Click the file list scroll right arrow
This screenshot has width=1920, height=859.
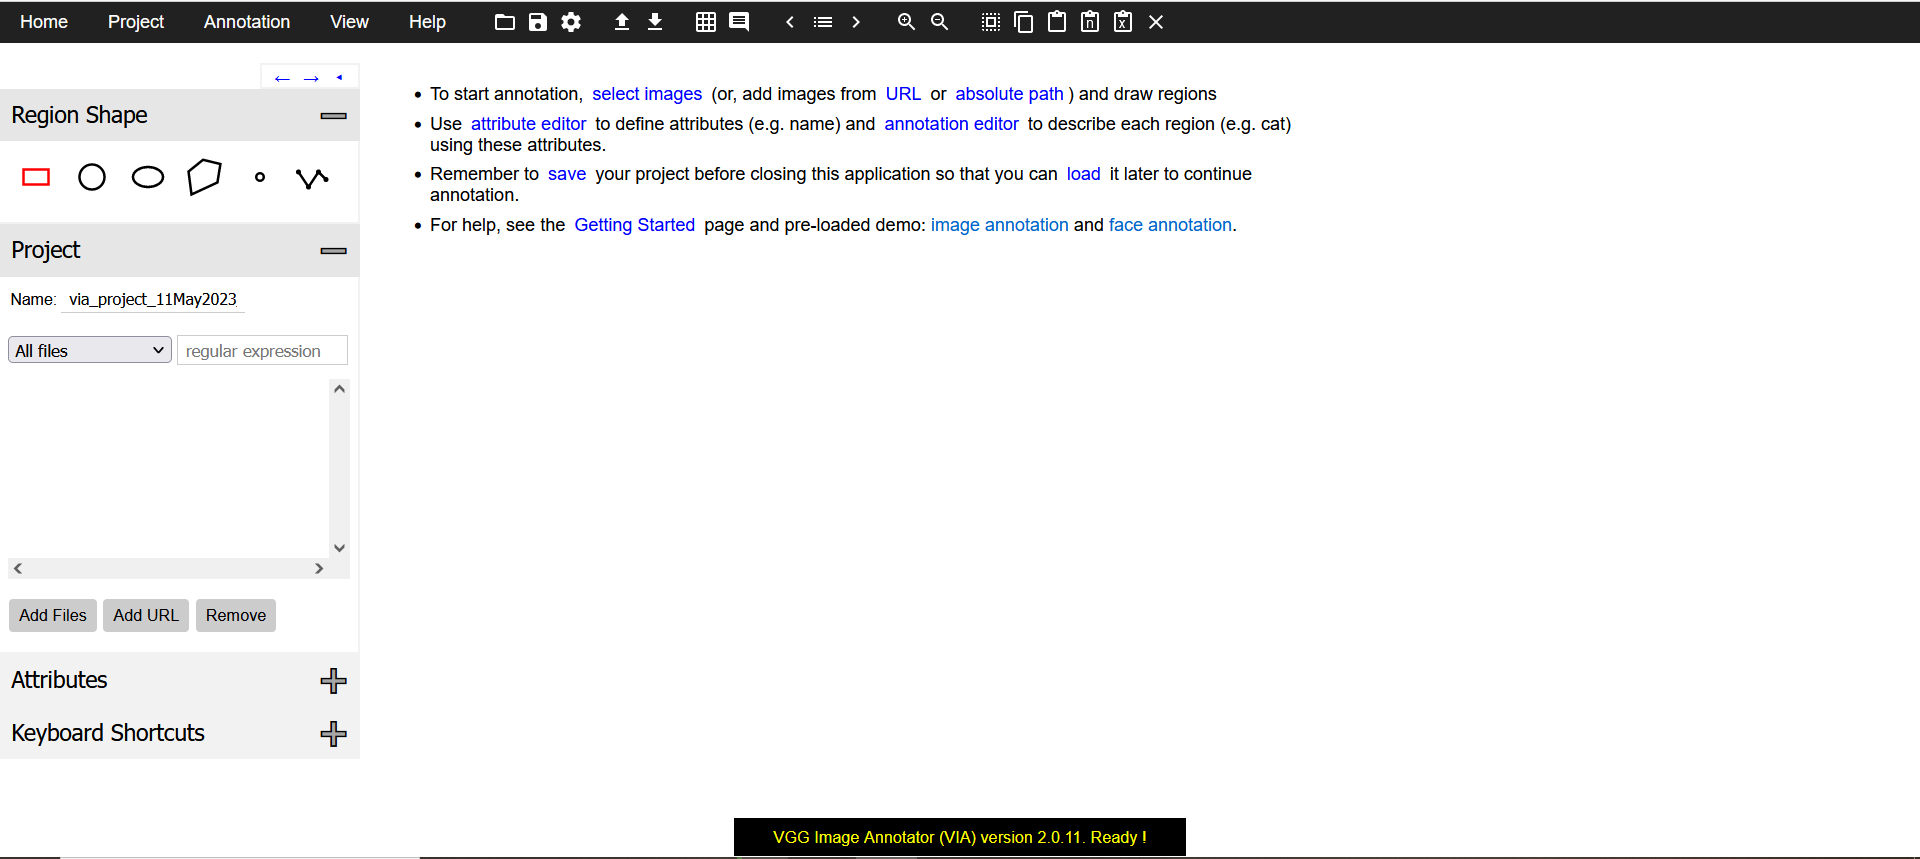pos(319,568)
